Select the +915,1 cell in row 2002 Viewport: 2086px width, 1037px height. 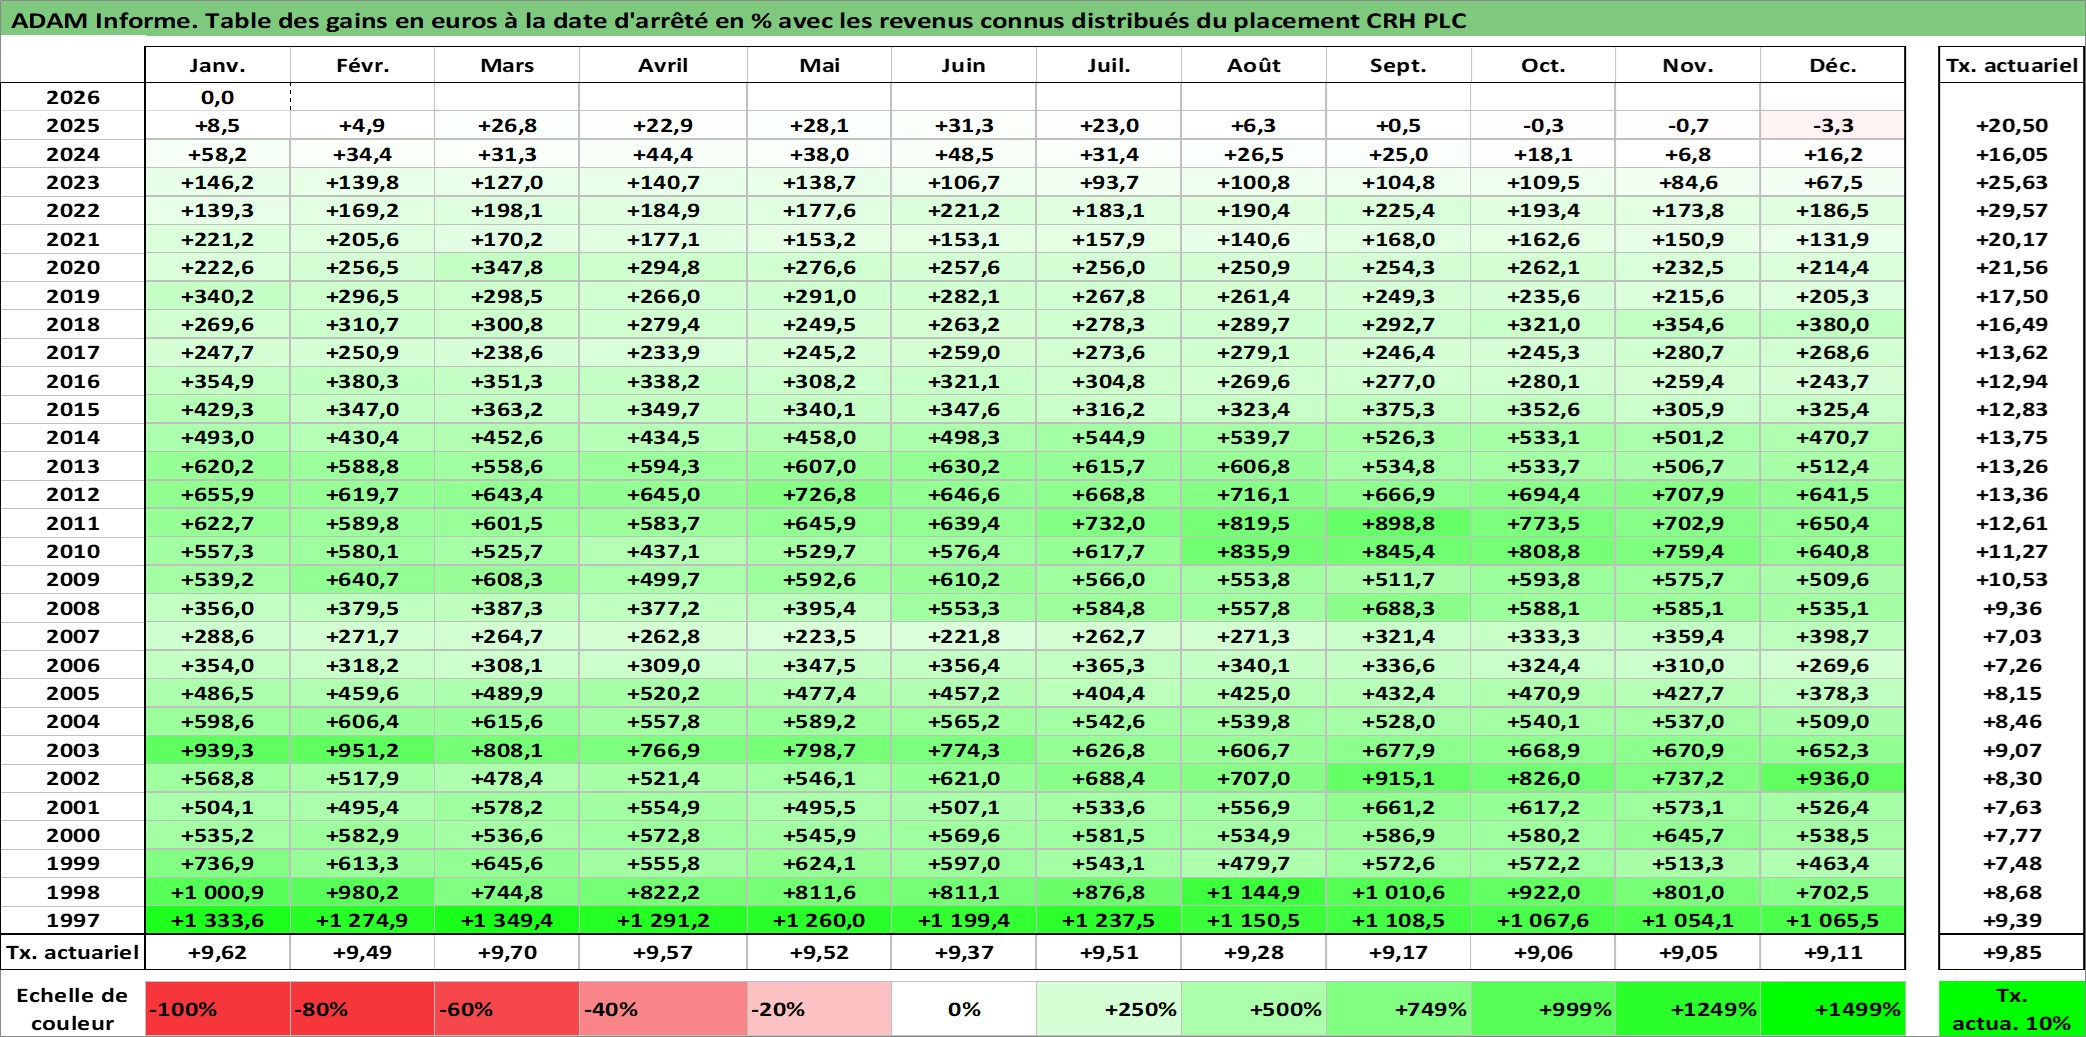tap(1398, 778)
